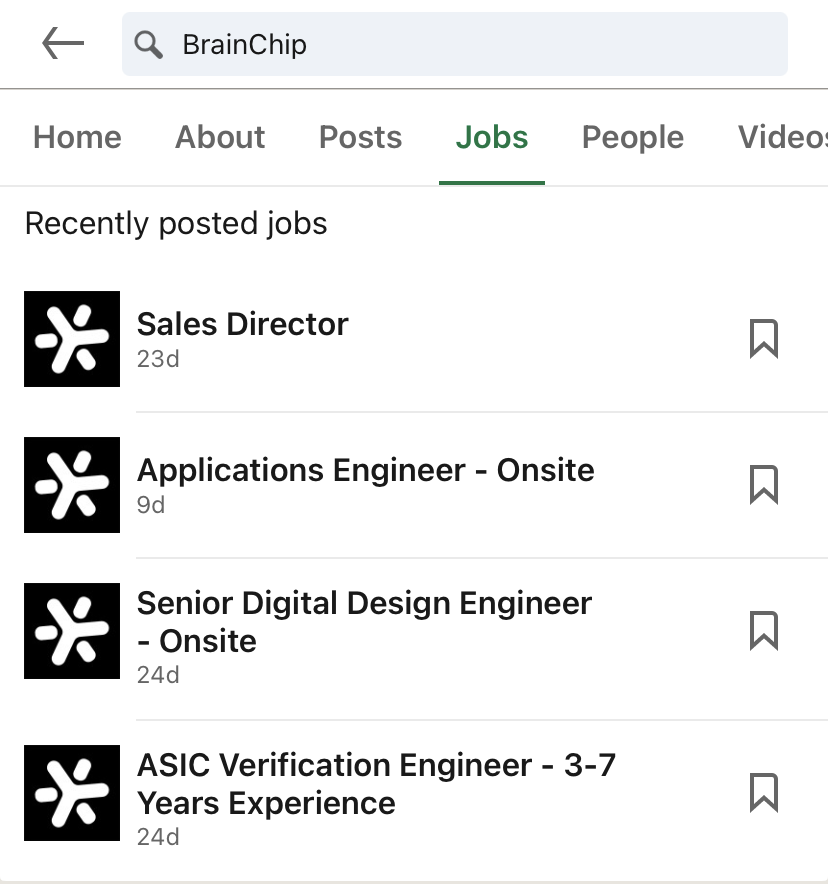Bookmark the Sales Director job

764,339
